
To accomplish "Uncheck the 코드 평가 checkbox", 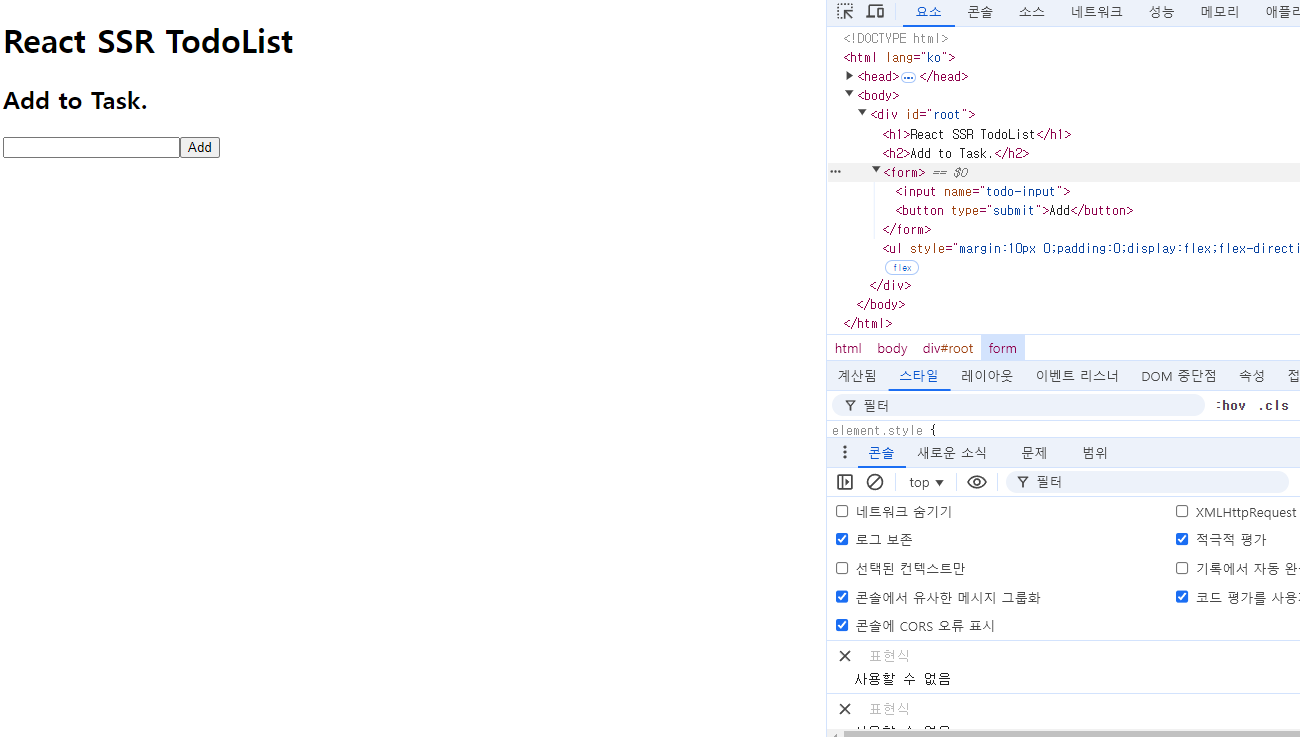I will (x=1182, y=597).
